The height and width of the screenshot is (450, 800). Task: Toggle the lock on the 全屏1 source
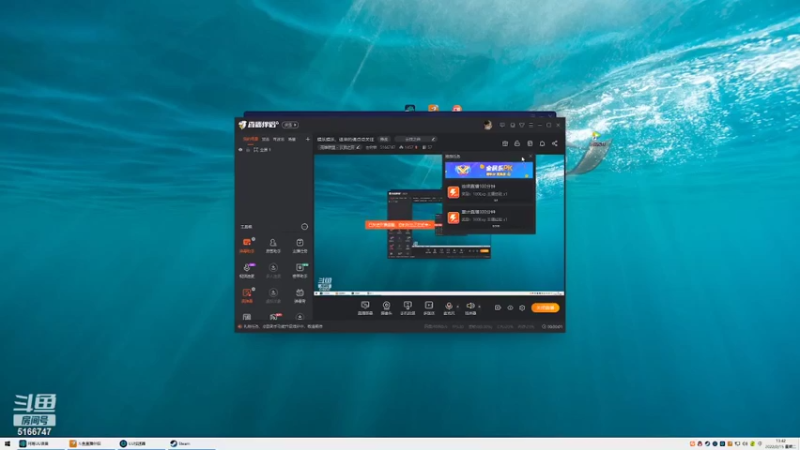[248, 150]
